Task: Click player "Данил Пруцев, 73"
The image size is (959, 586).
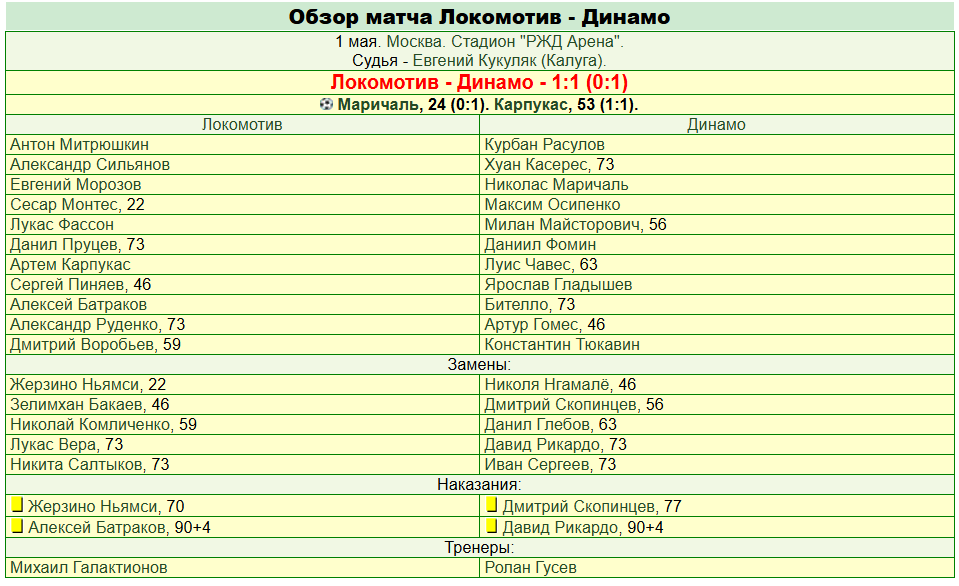Action: pyautogui.click(x=78, y=245)
